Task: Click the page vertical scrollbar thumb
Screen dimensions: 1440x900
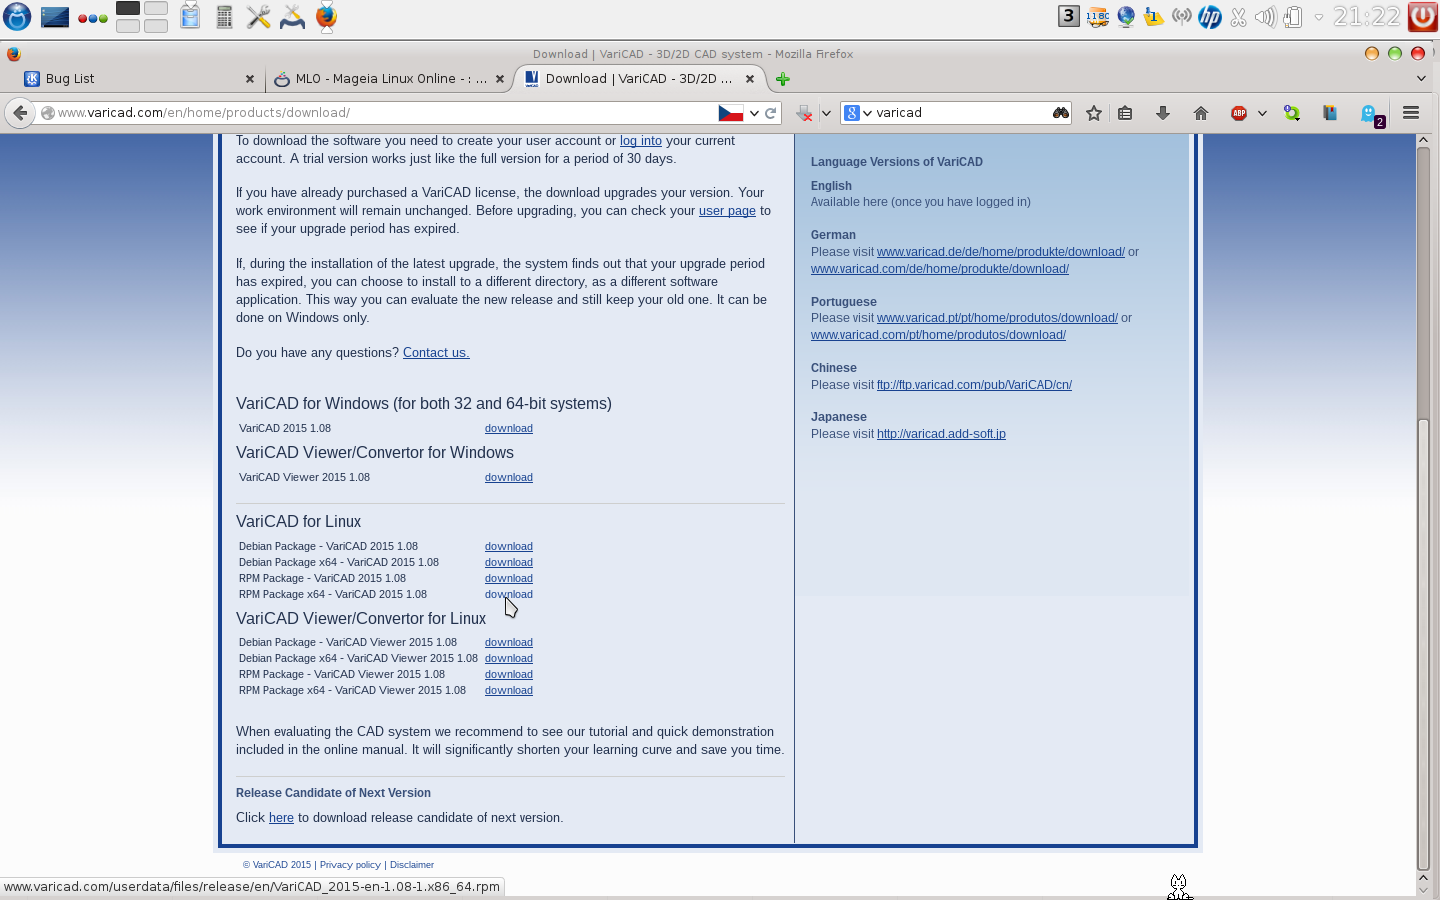Action: tap(1423, 644)
